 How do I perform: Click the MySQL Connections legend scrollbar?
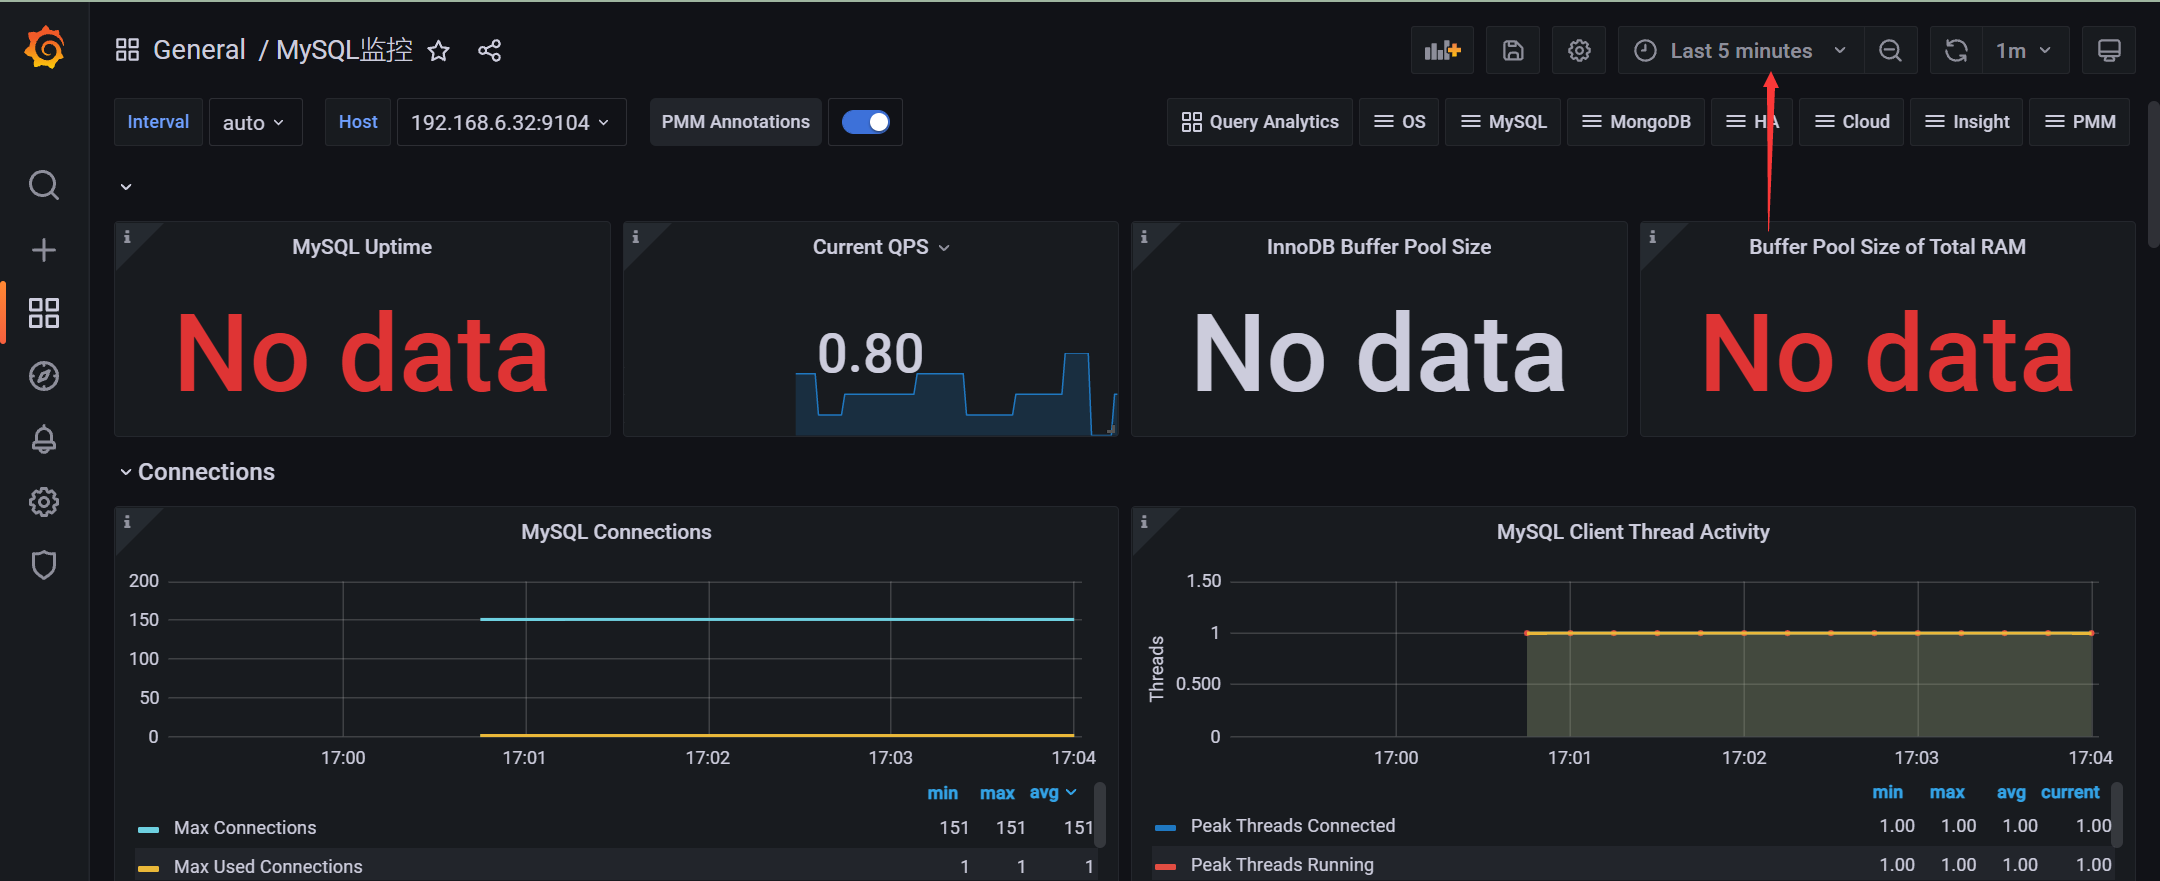[x=1100, y=815]
